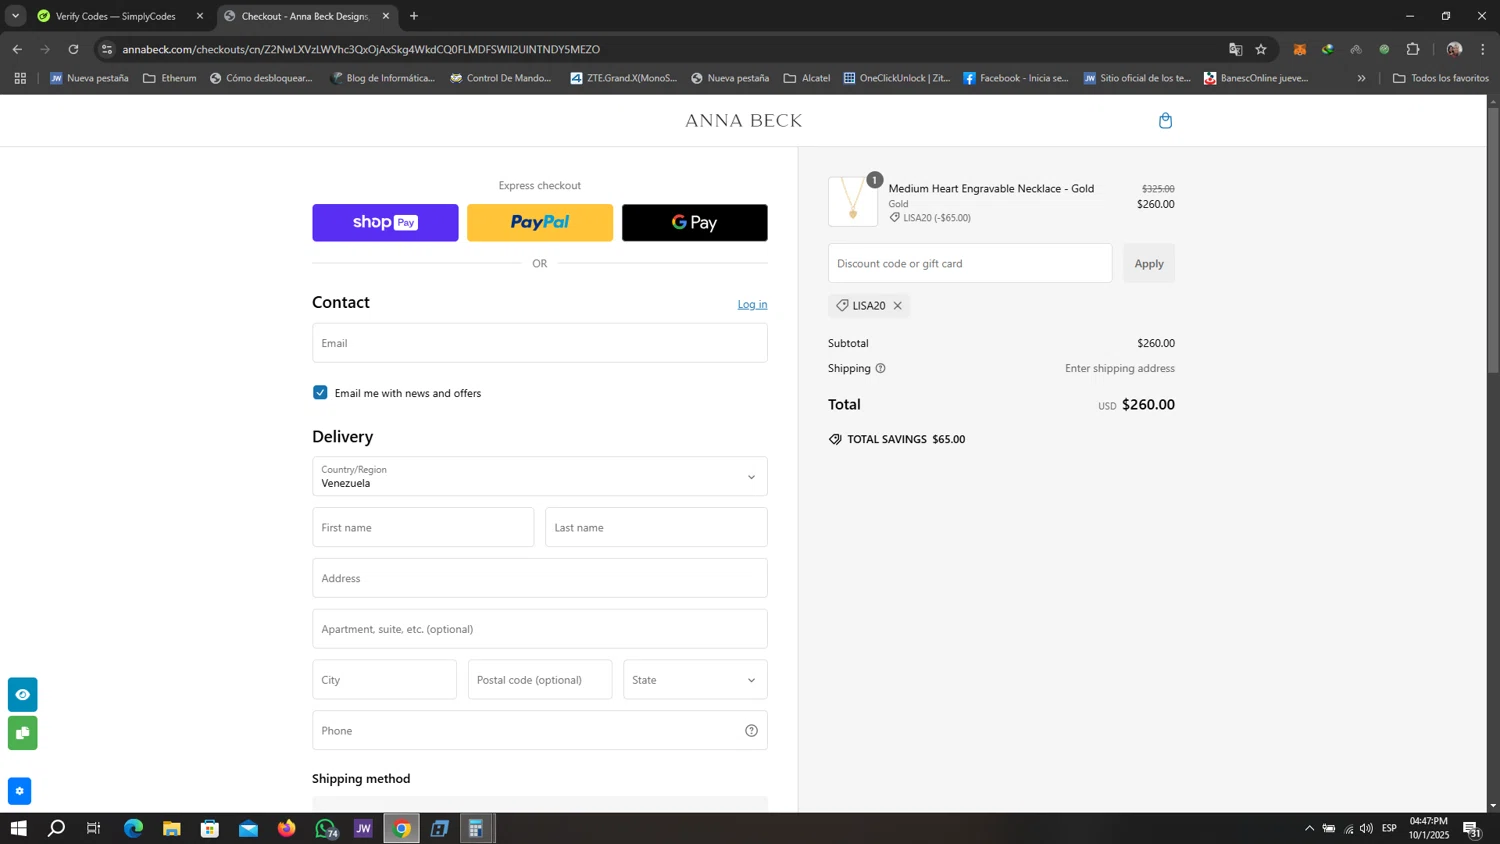Click the page vertical scrollbar
The image size is (1500, 844).
[1493, 239]
